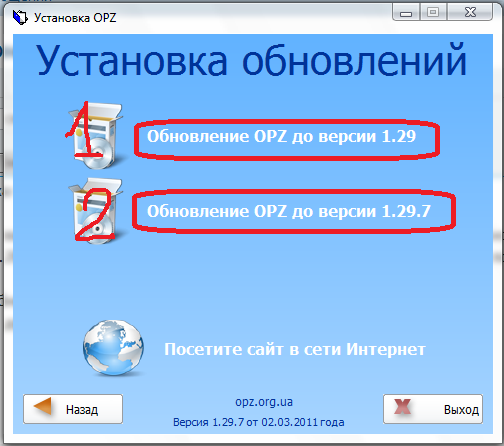
Task: Click the 'Установка обновлений' heading
Action: coord(251,60)
